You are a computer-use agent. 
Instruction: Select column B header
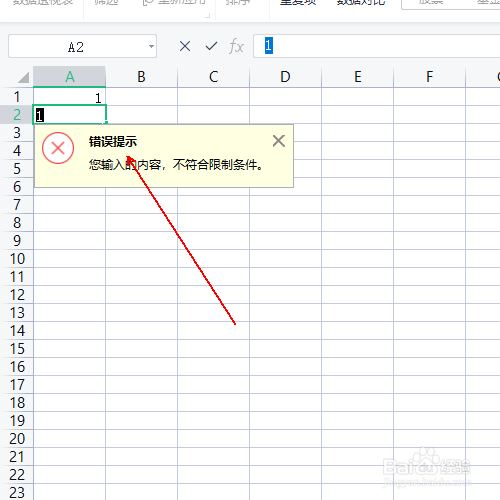point(142,77)
